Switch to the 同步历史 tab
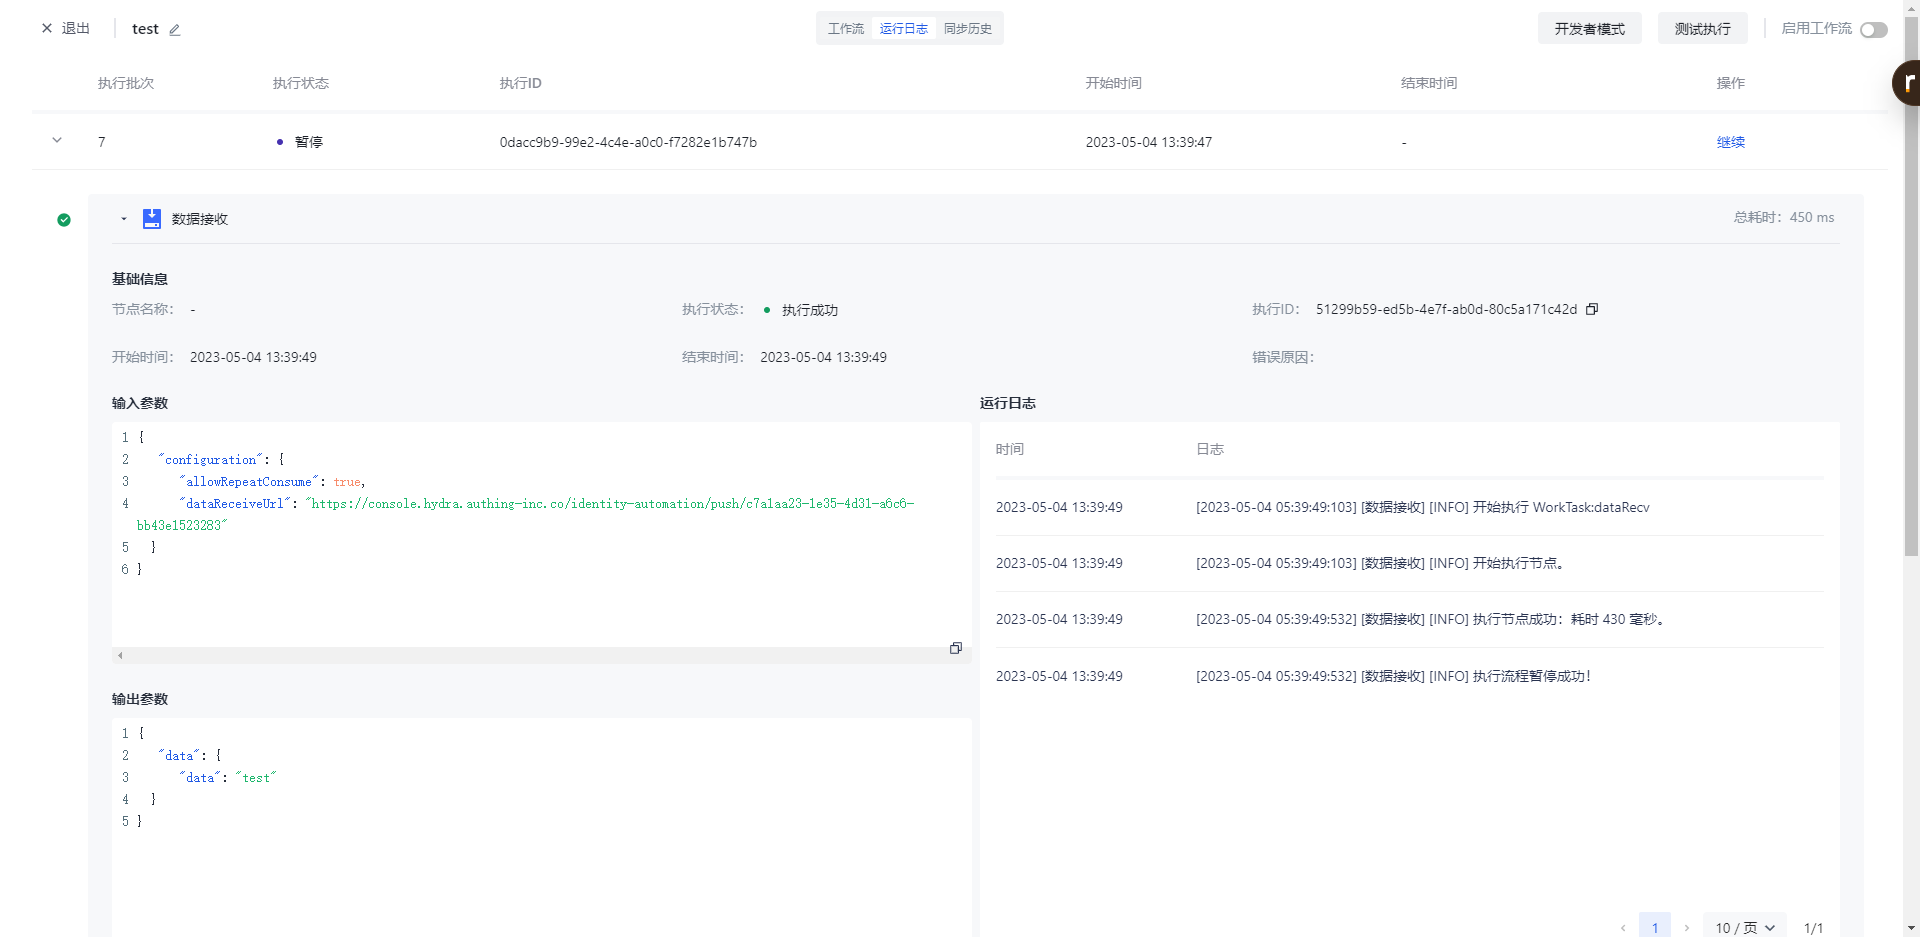 click(967, 29)
